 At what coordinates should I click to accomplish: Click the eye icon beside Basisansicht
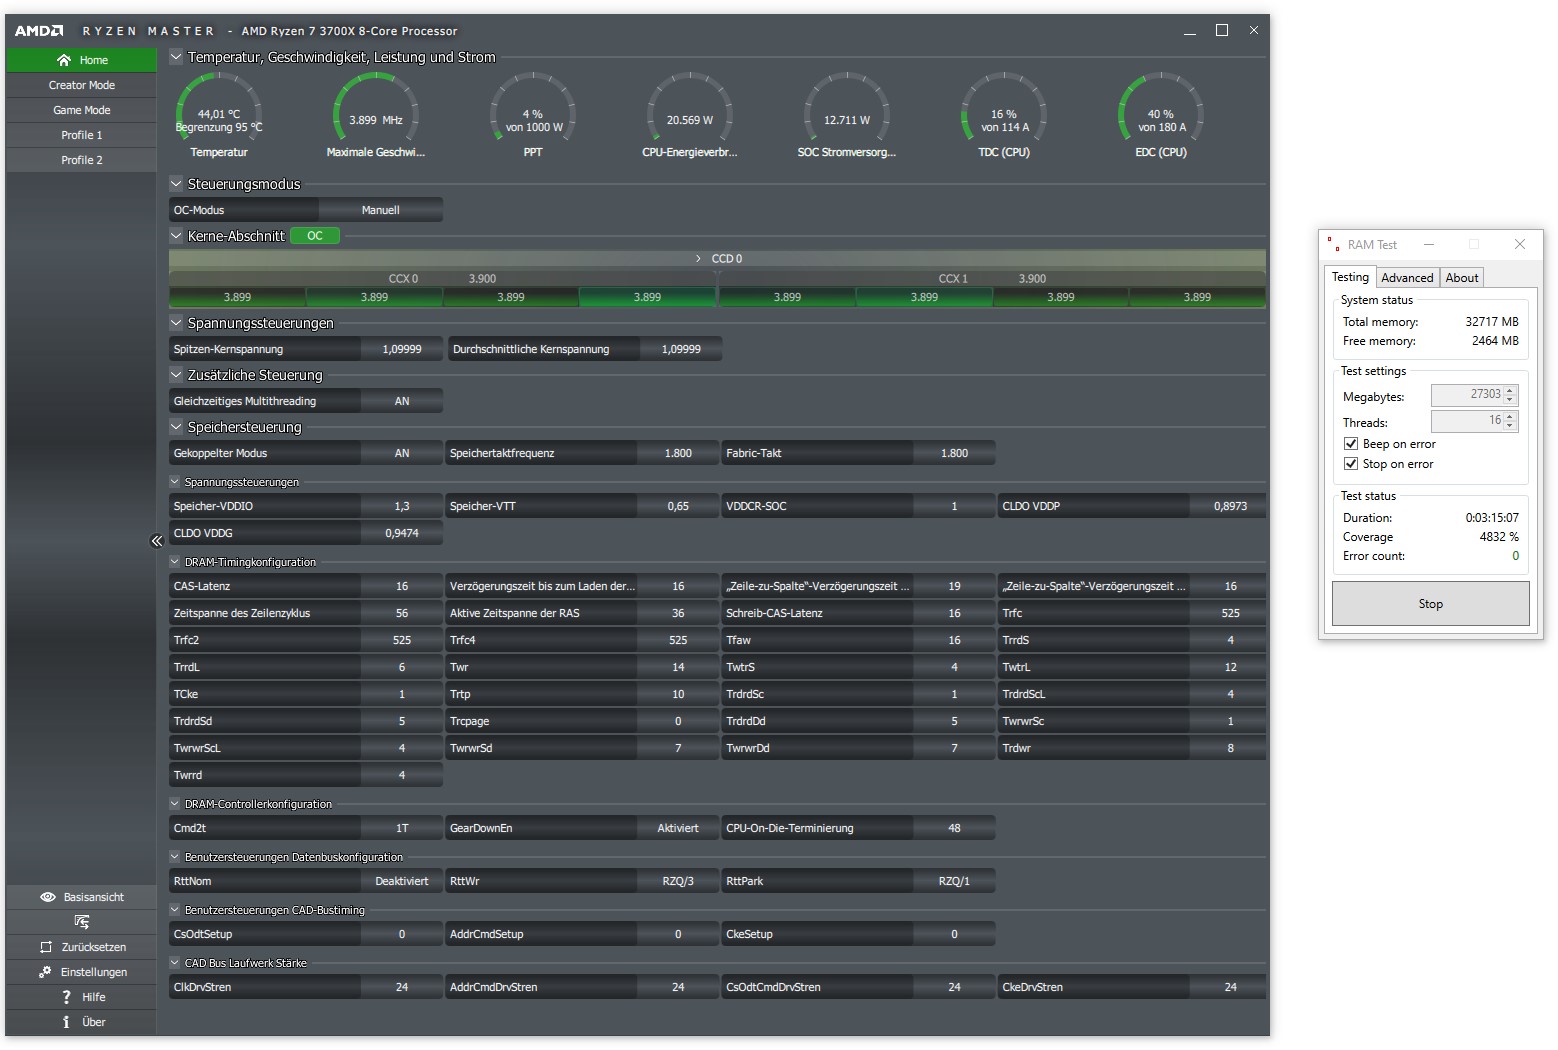point(47,897)
